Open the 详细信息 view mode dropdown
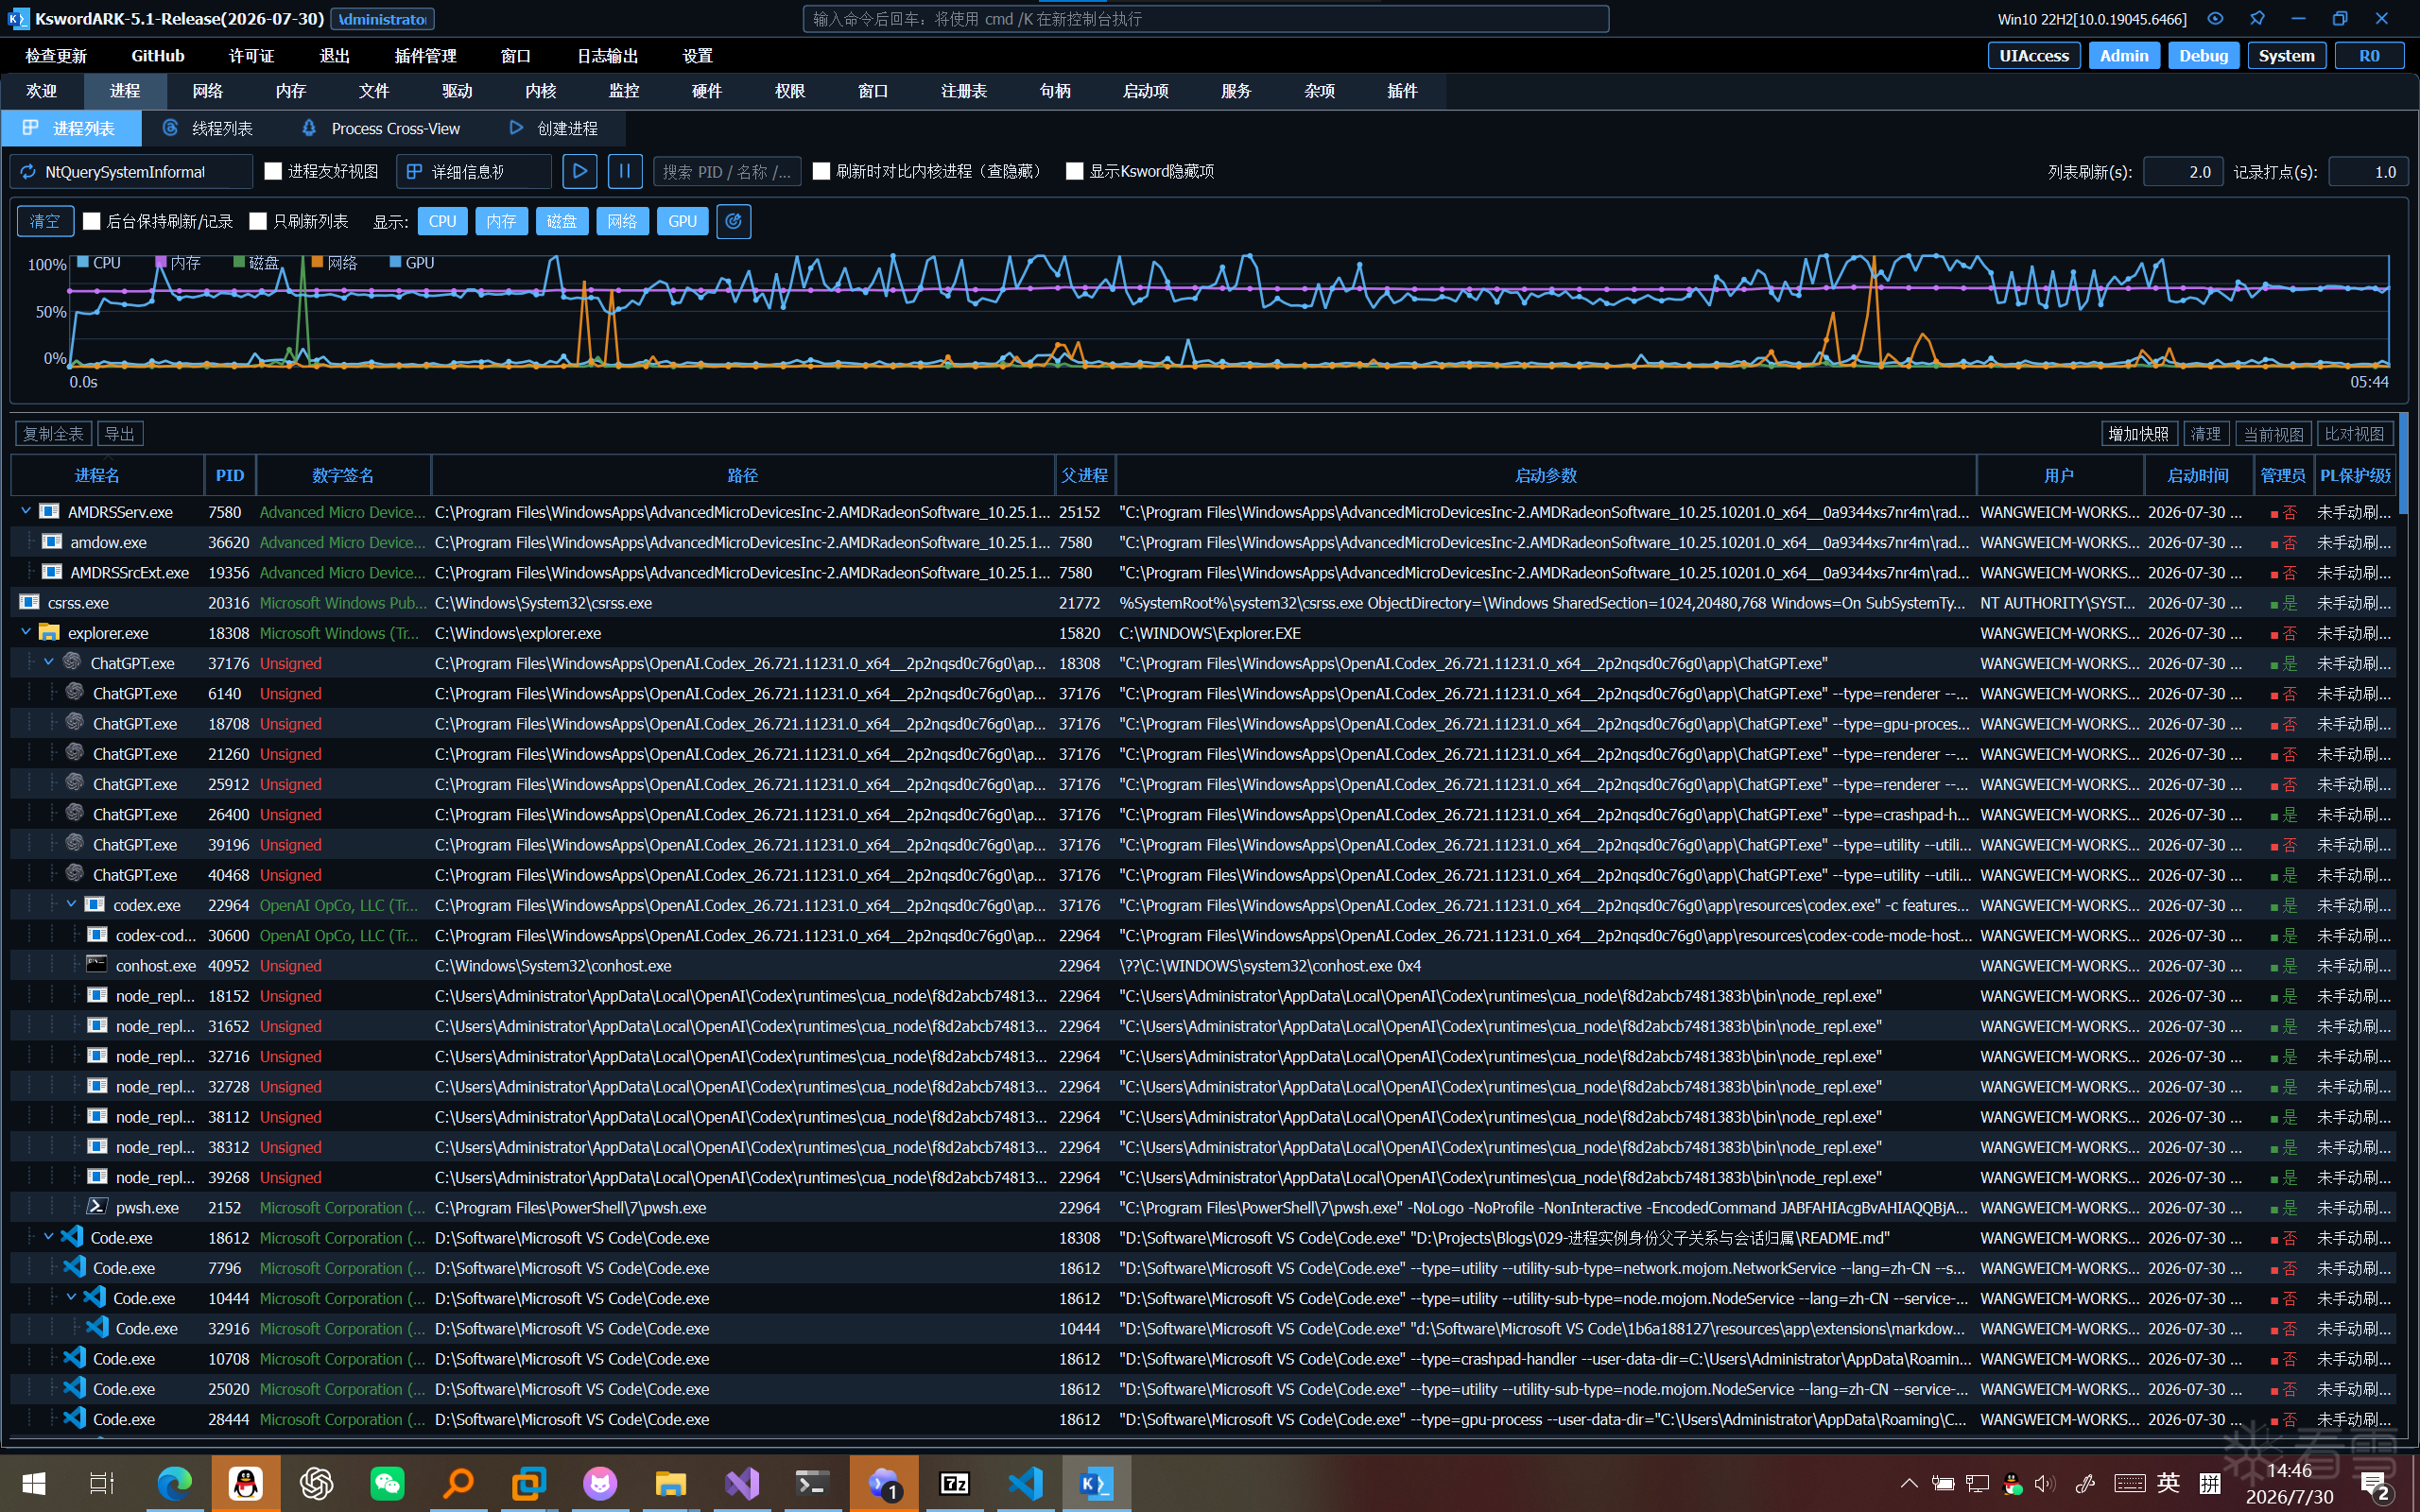The image size is (2420, 1512). tap(474, 171)
